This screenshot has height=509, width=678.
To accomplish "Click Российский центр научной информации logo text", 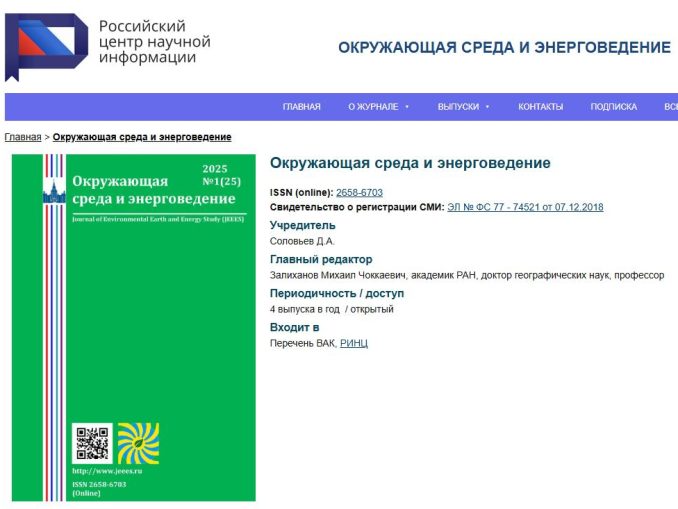I will point(154,41).
